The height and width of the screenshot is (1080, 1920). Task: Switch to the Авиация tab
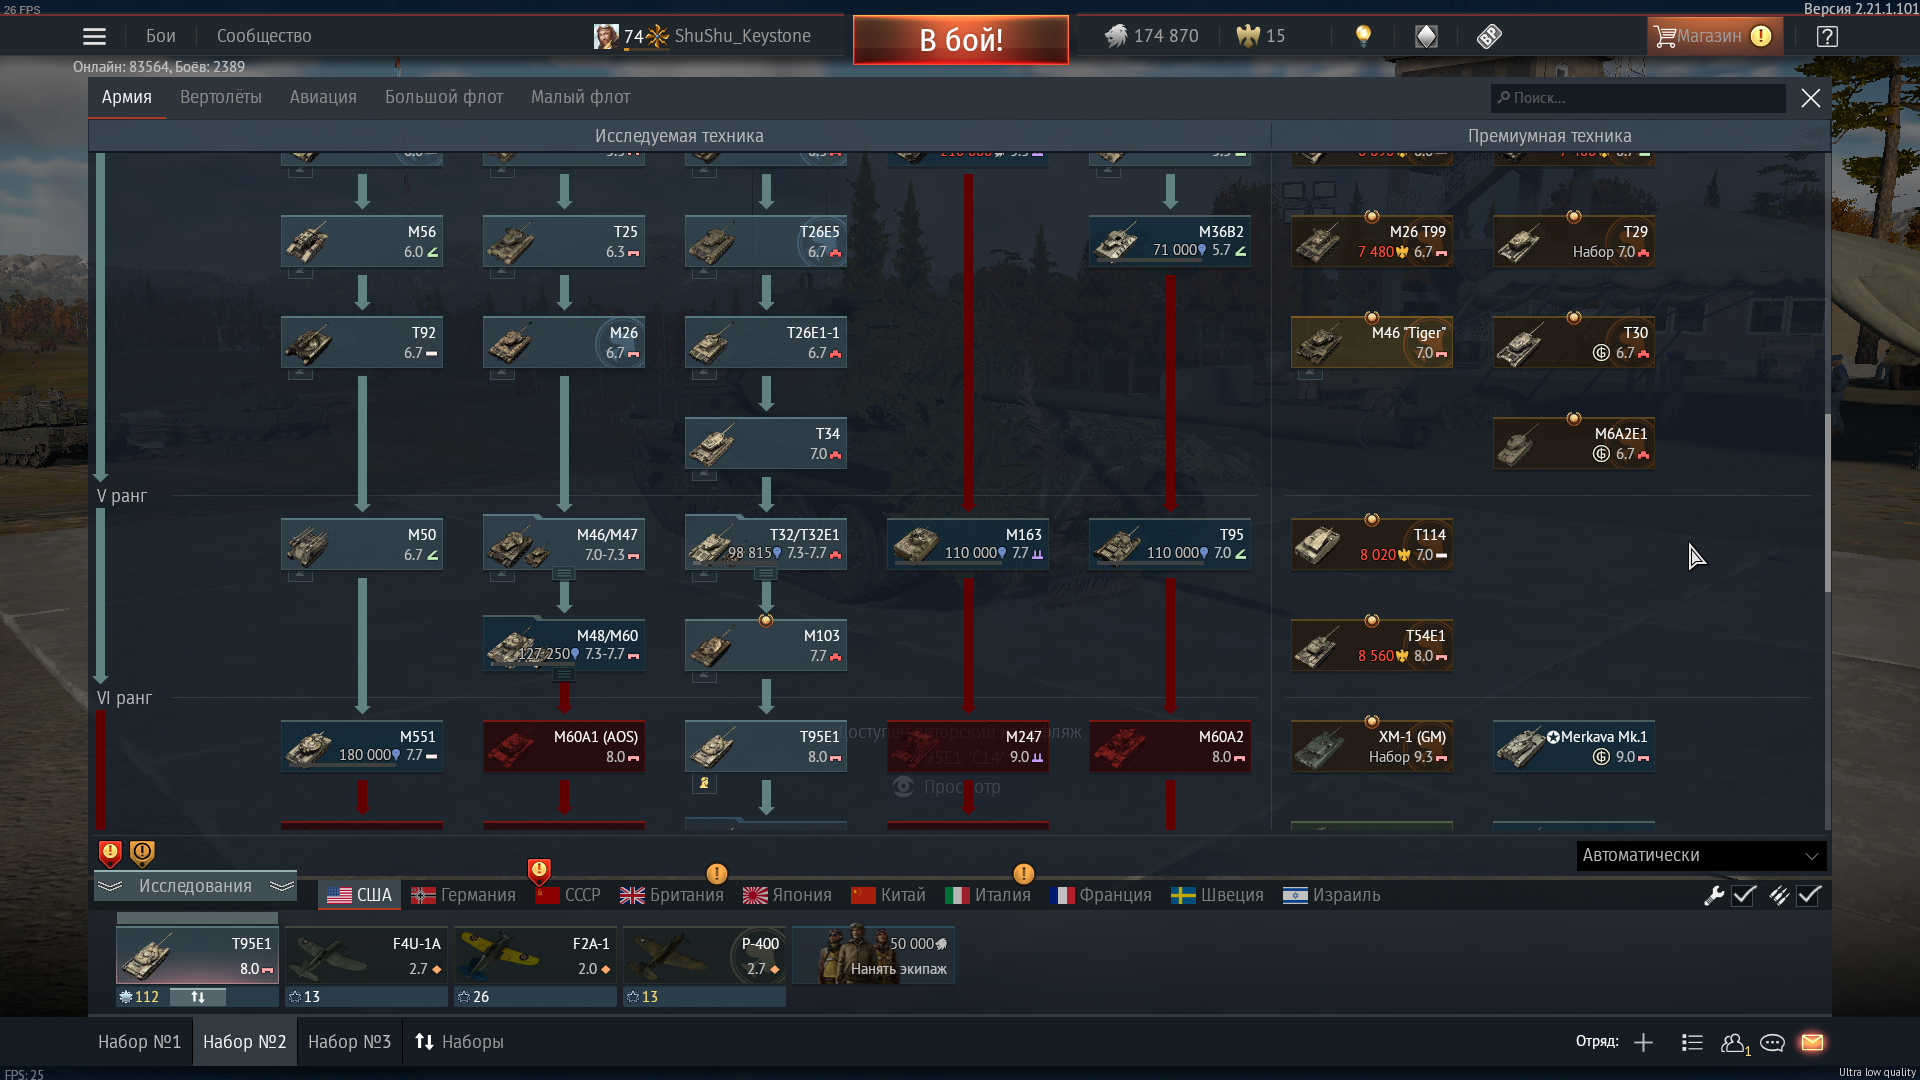coord(323,97)
